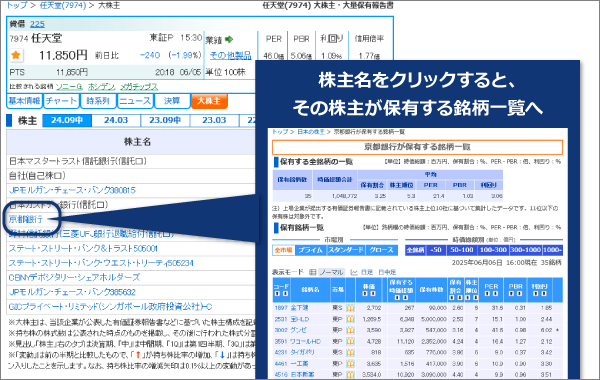Choose 日足 display mode
Viewport: 600px width, 380px height.
pos(367,272)
